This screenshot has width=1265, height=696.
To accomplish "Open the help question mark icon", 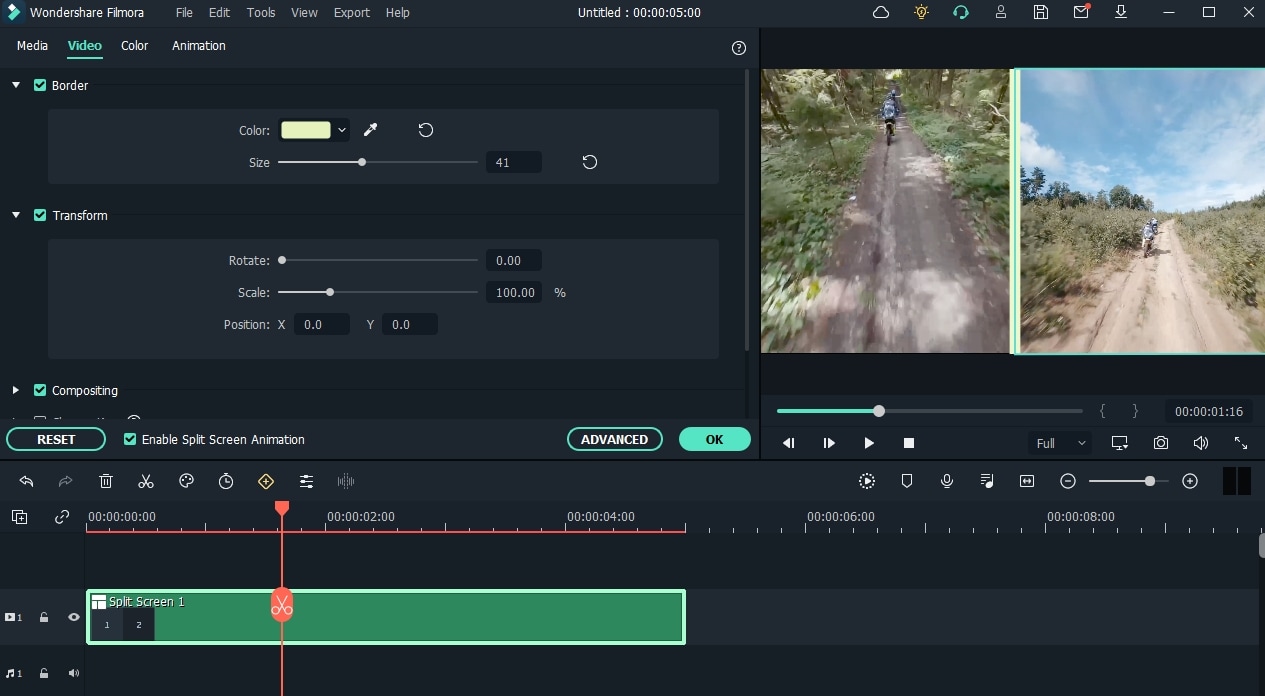I will point(739,47).
